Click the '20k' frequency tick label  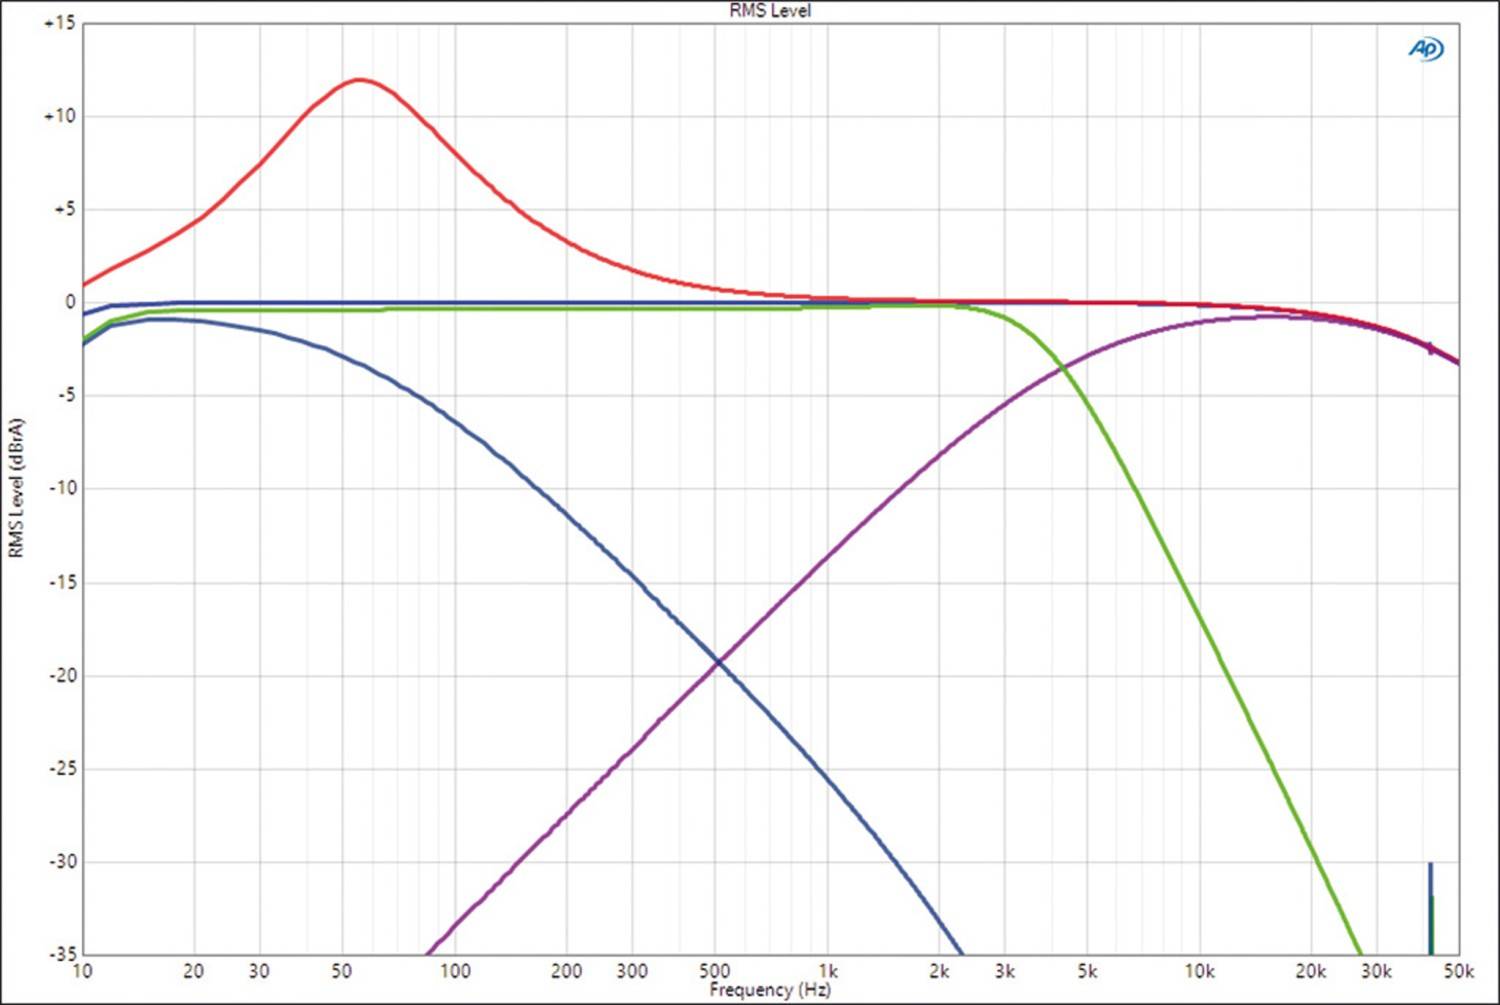pyautogui.click(x=1311, y=971)
